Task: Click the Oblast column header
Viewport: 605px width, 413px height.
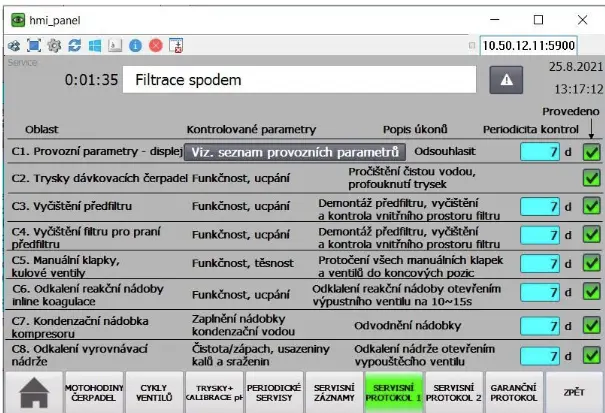Action: point(42,129)
